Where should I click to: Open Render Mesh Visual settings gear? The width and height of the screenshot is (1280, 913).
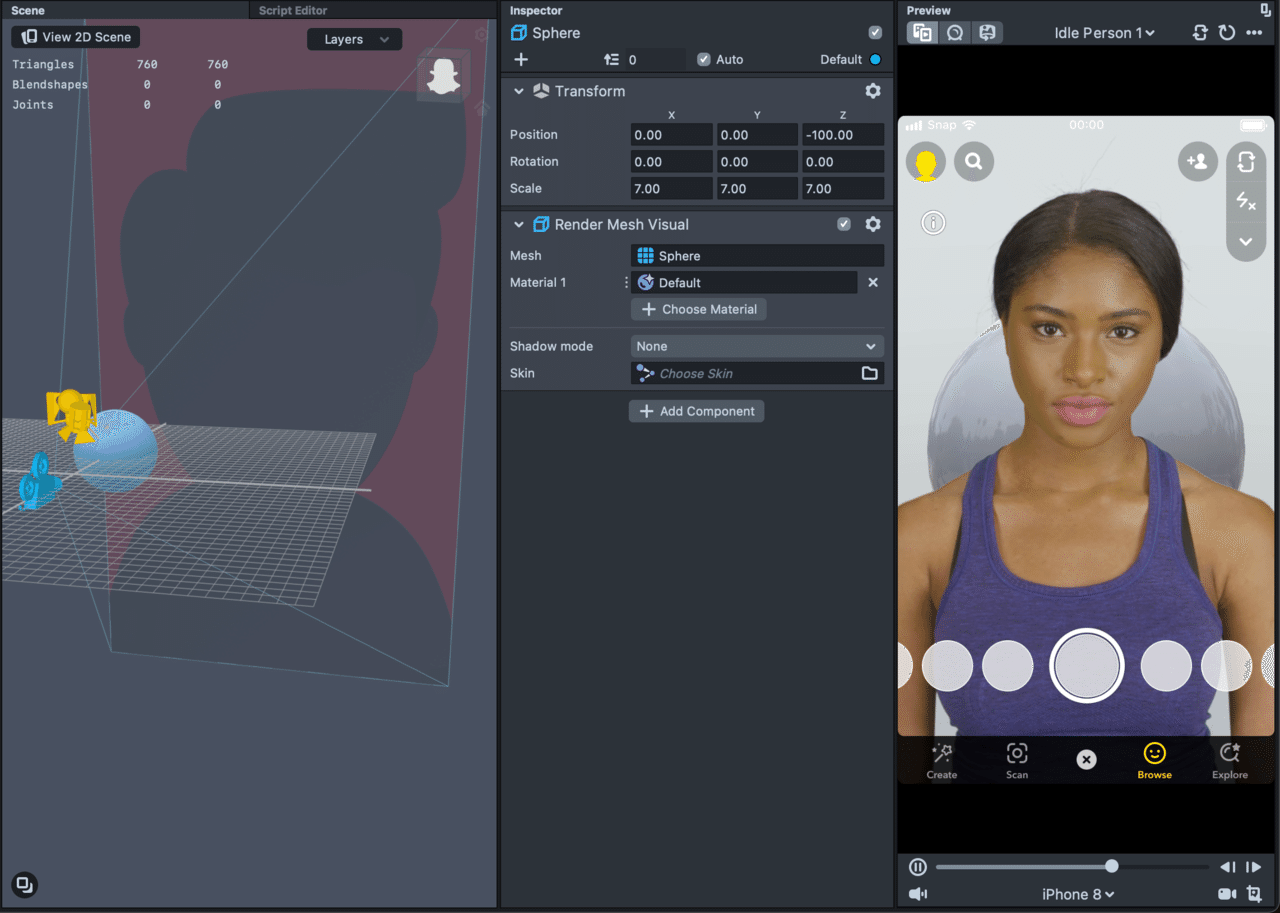(873, 225)
